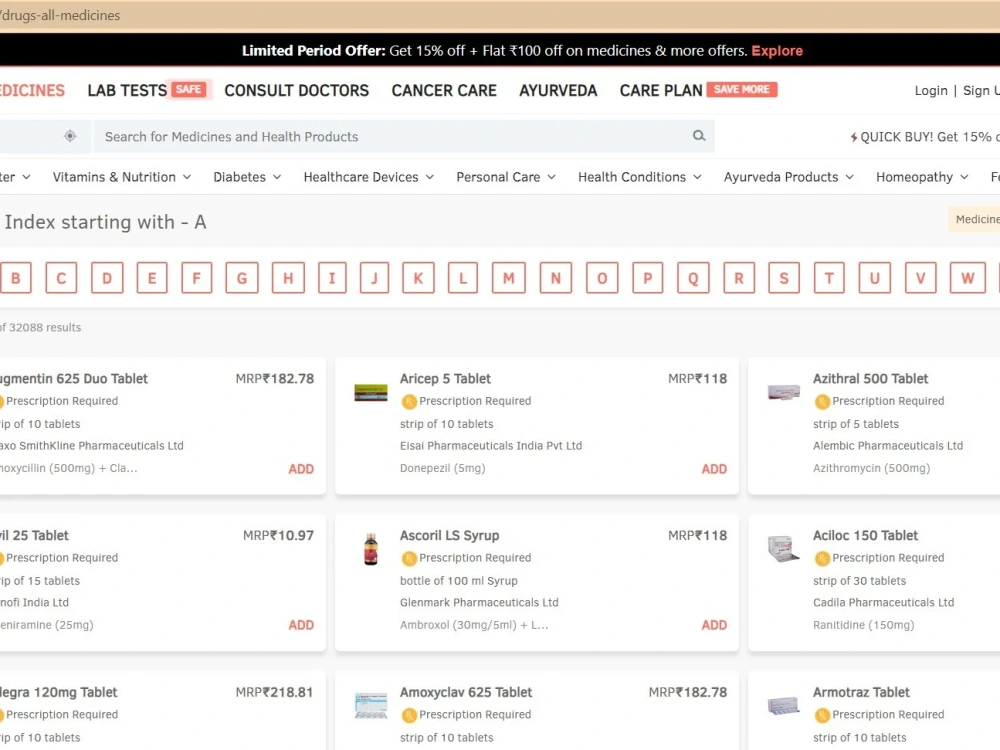Click the lightning Quick Buy icon
The image size is (1000, 750).
[853, 137]
